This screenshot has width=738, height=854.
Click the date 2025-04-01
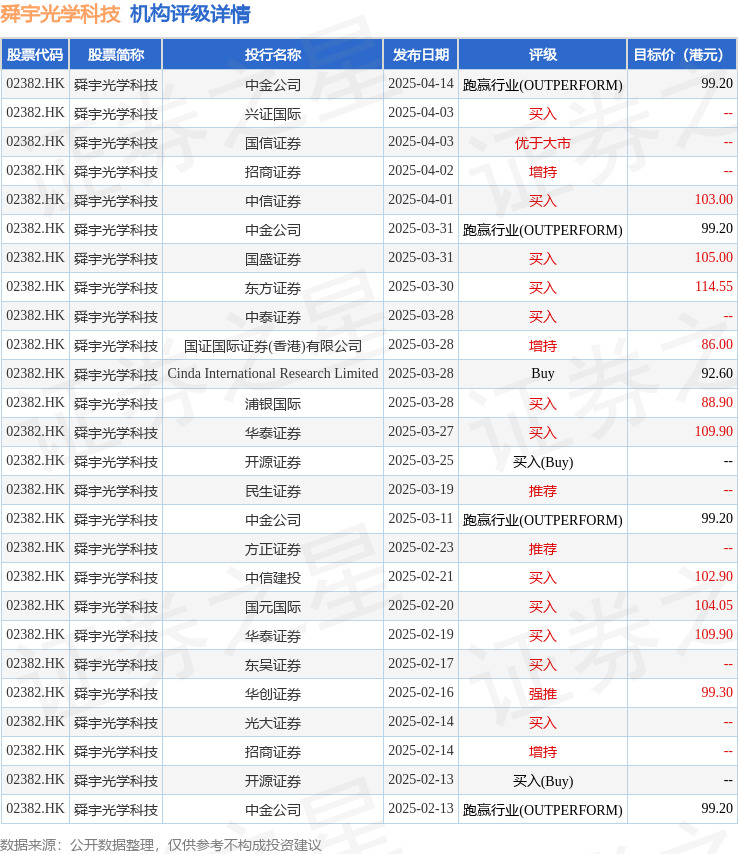(421, 199)
